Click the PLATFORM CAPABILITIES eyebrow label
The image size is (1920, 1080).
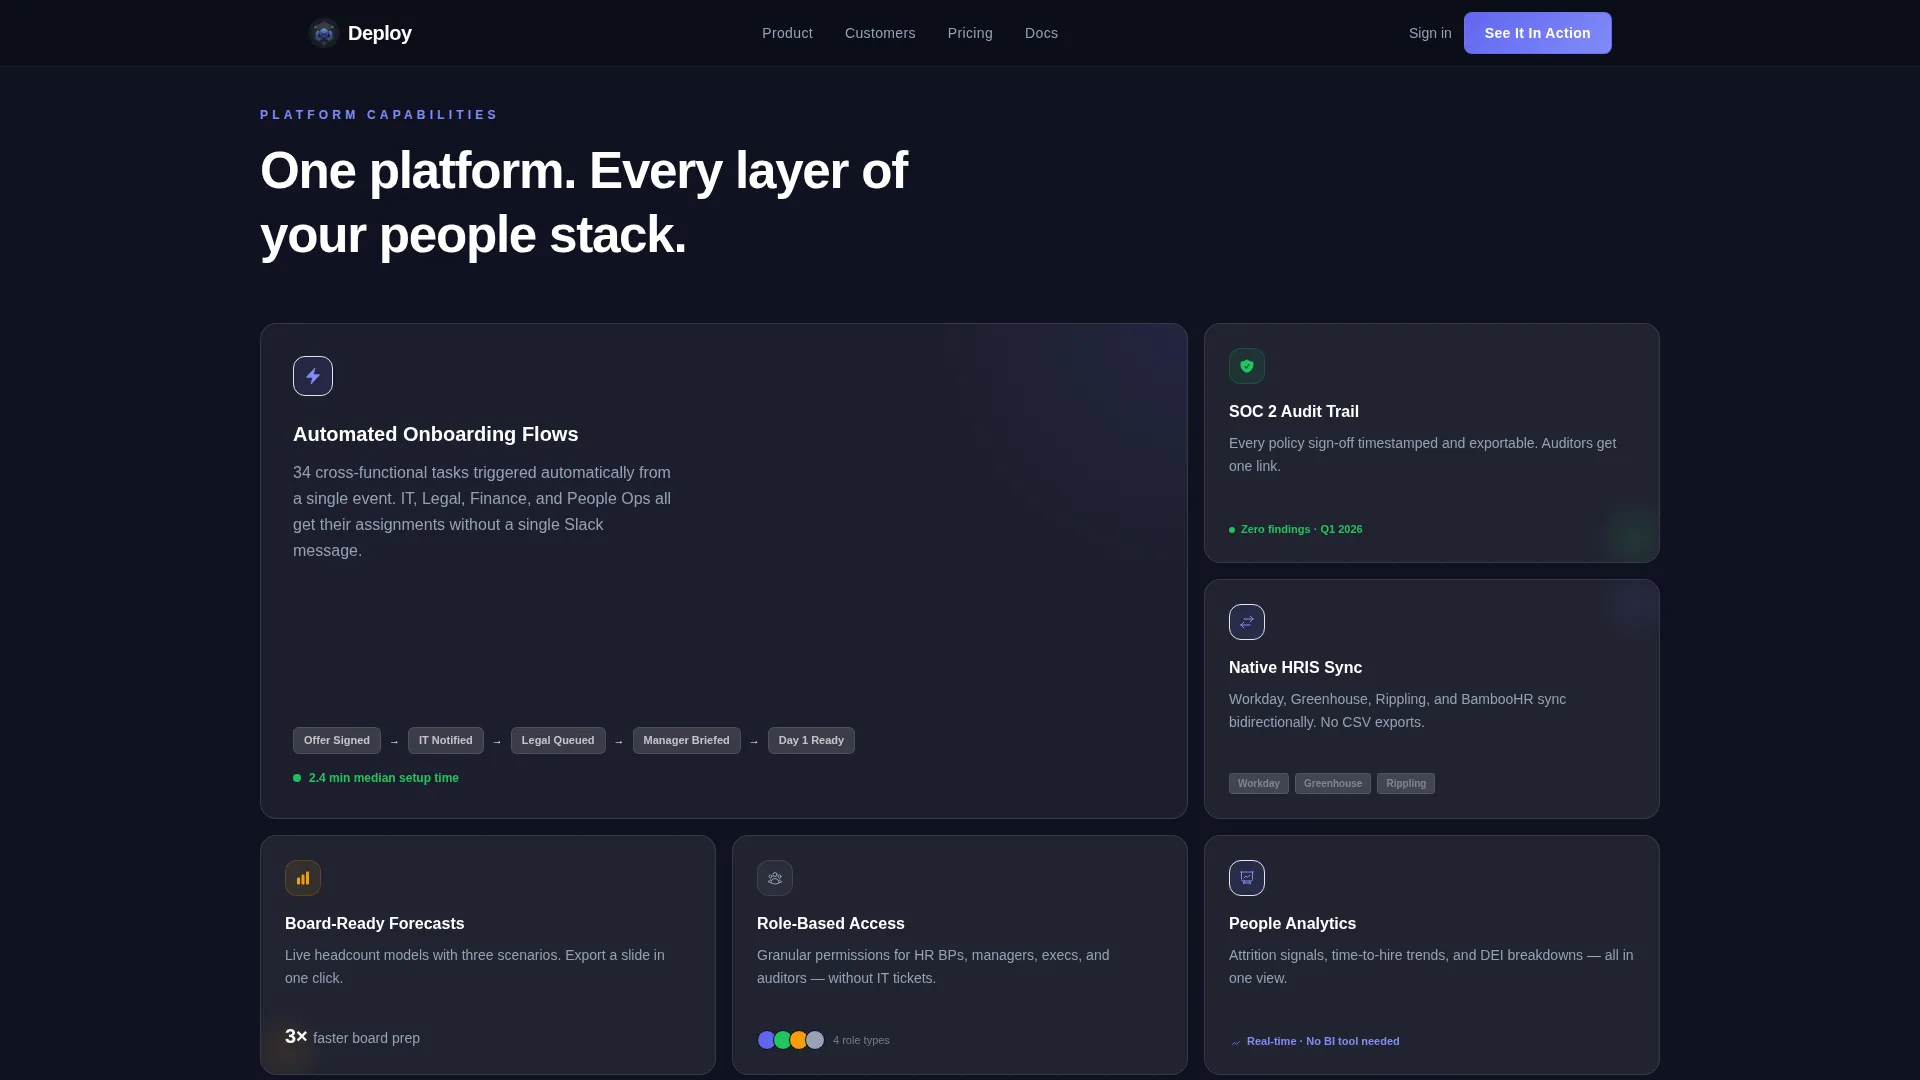(x=379, y=115)
